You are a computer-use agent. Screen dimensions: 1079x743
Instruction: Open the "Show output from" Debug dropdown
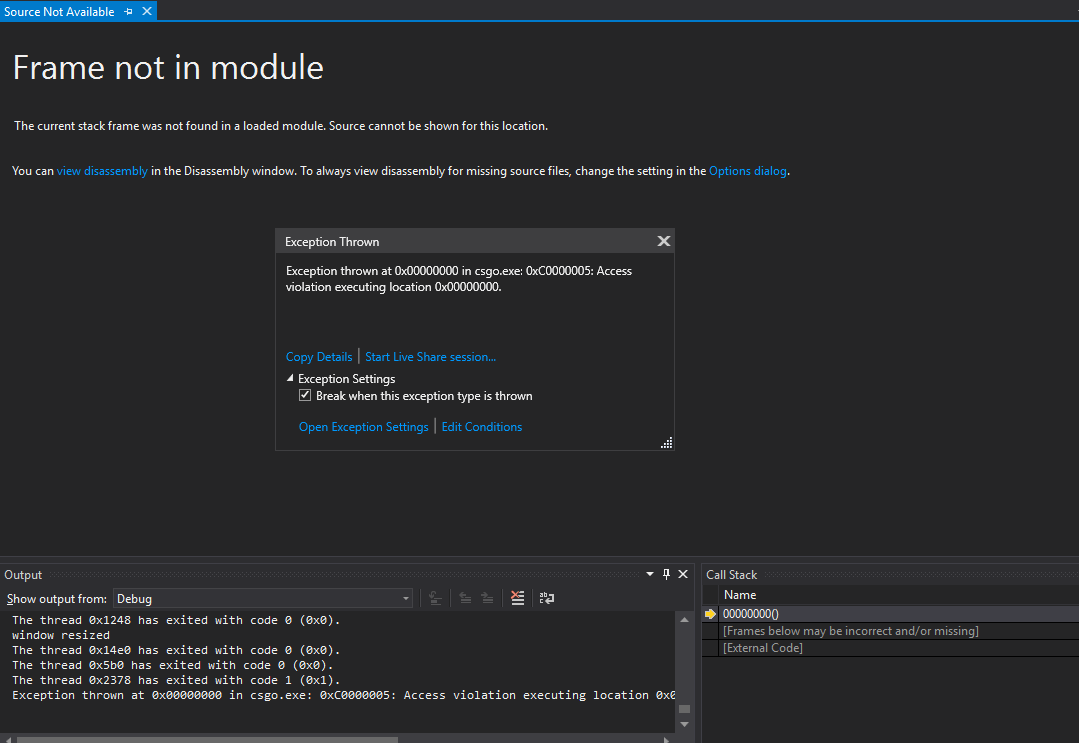[404, 598]
